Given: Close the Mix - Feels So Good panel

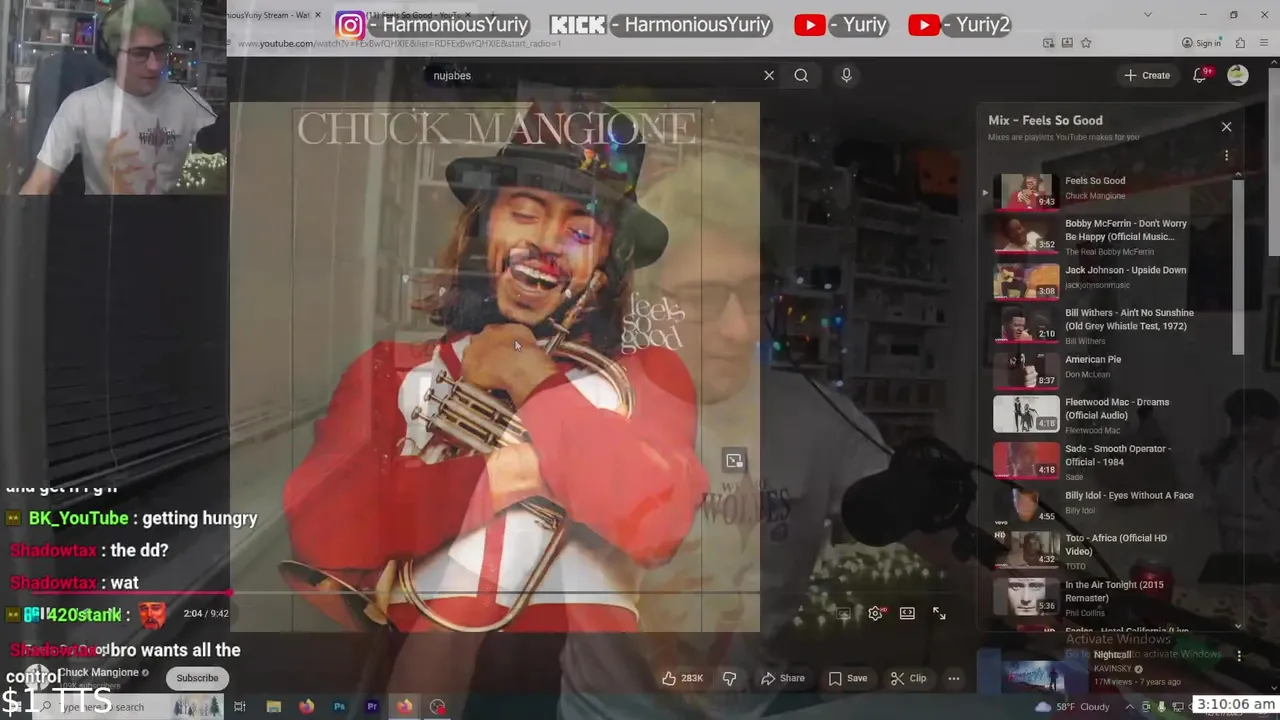Looking at the screenshot, I should pos(1226,127).
